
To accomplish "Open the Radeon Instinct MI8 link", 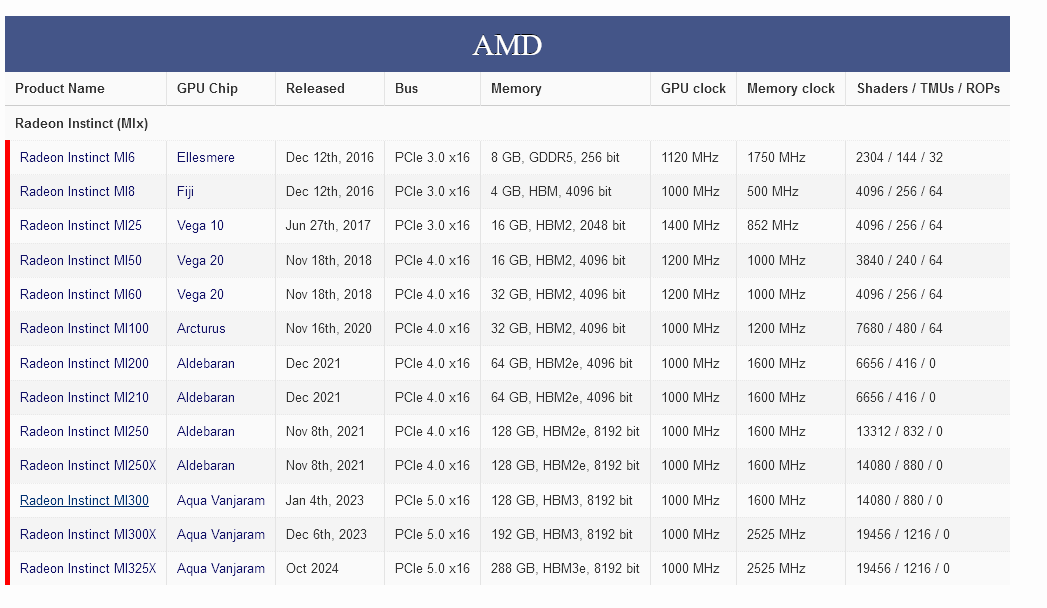I will [x=77, y=191].
